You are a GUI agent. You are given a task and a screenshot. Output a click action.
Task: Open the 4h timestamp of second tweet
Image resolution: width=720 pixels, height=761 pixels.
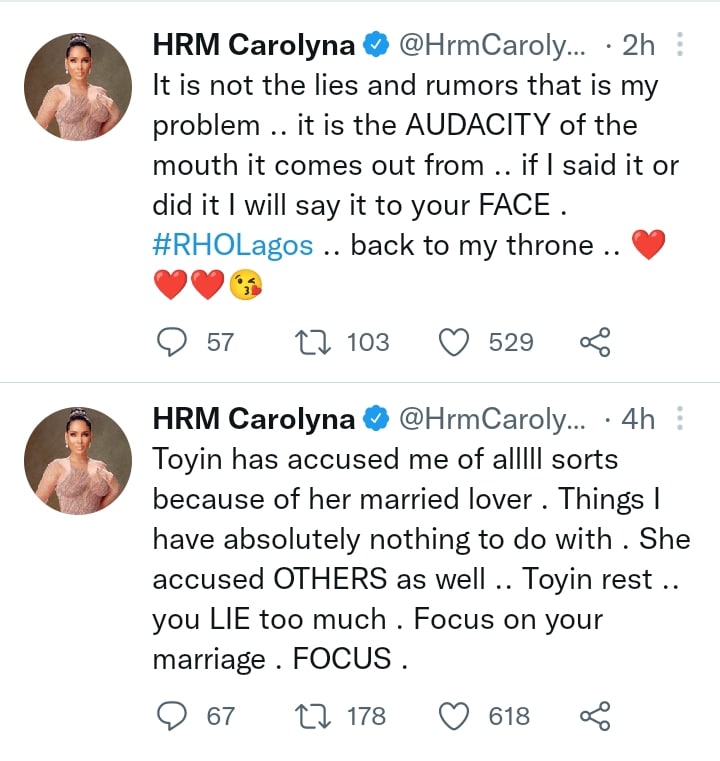639,418
